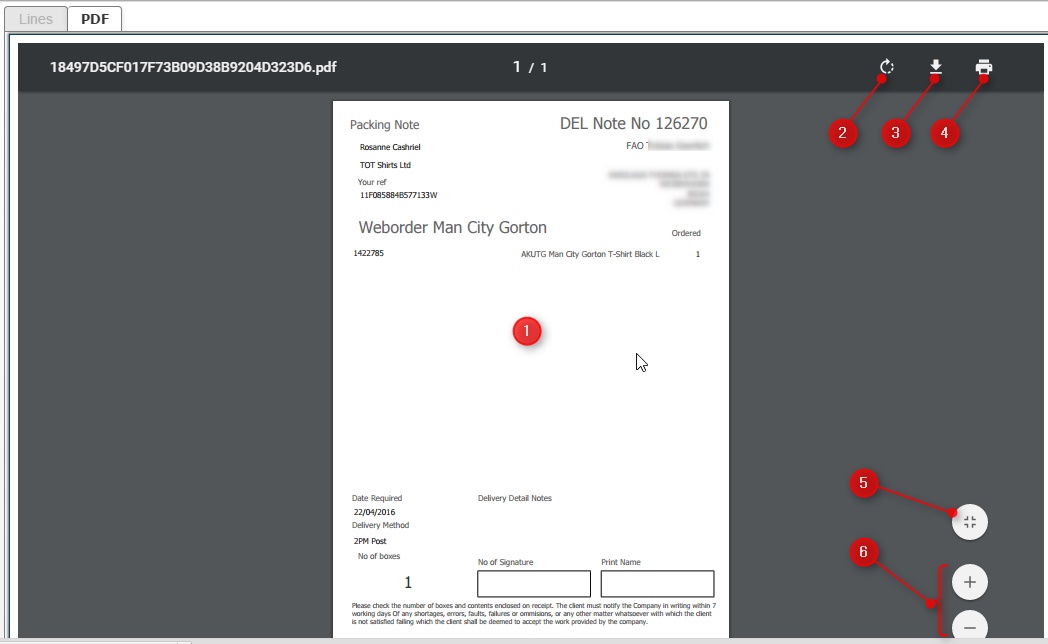This screenshot has height=644, width=1048.
Task: Print the packing note PDF
Action: click(984, 68)
